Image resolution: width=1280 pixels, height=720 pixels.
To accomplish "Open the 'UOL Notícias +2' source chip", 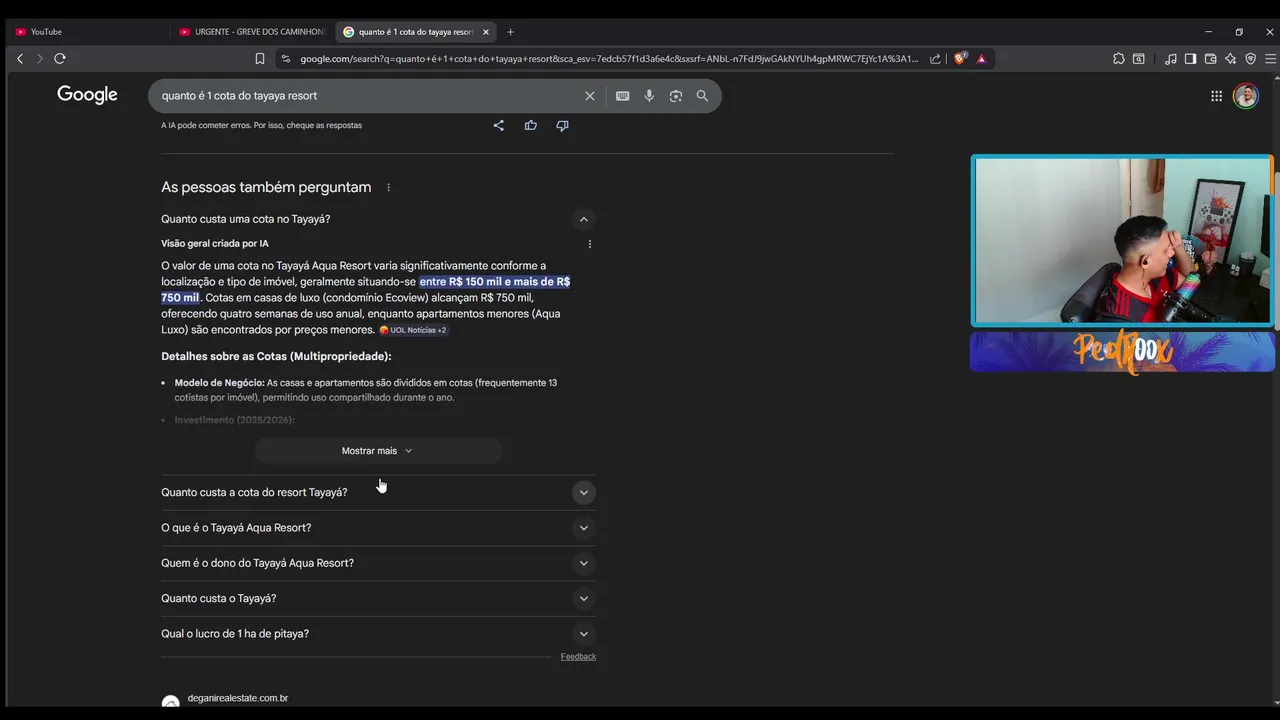I will coord(413,330).
